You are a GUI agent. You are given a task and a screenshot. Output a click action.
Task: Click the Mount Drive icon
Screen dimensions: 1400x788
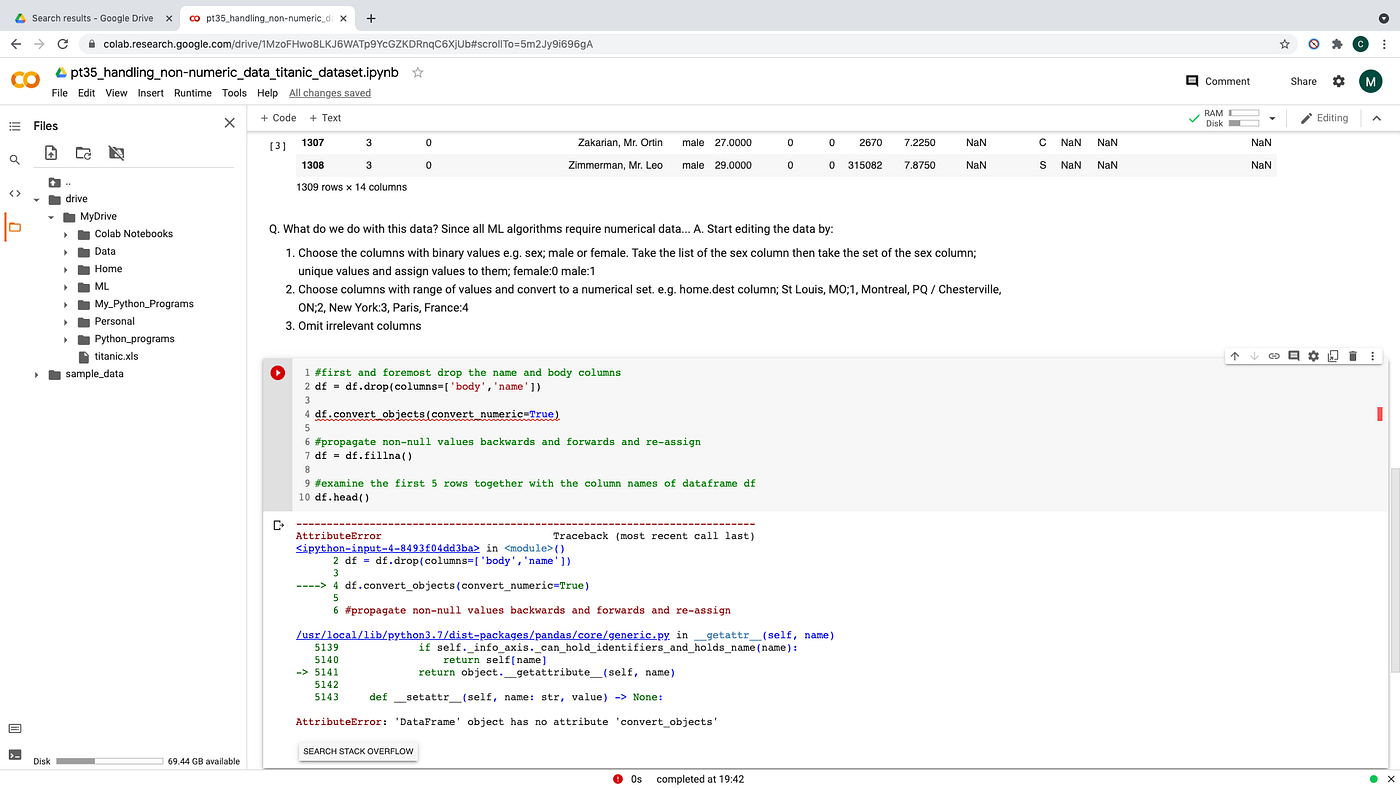pyautogui.click(x=116, y=152)
